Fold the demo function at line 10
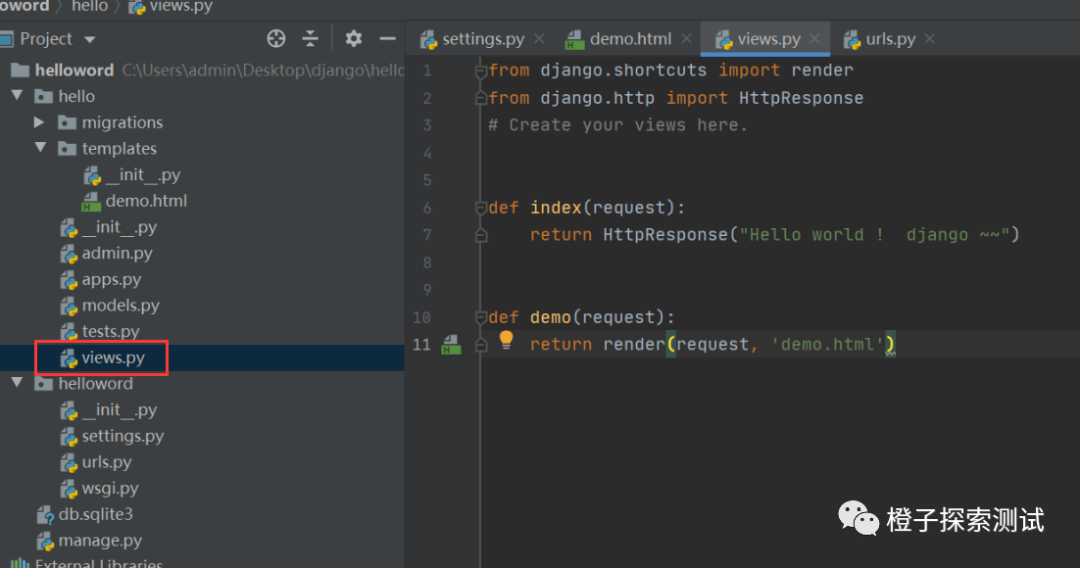Screen dimensions: 1080x568 click(x=481, y=317)
